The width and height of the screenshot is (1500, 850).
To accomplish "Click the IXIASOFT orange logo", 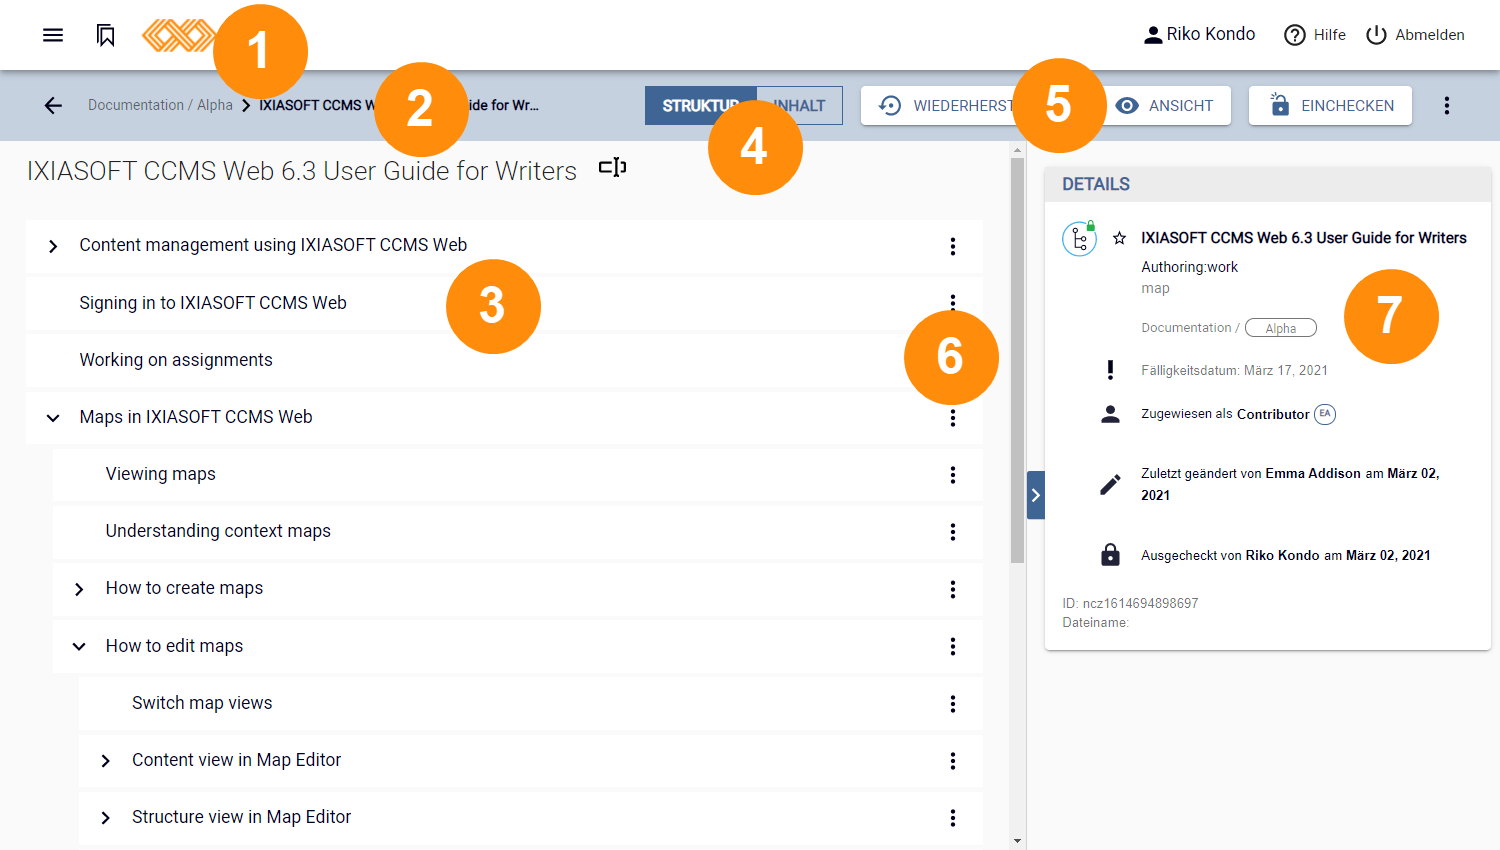I will (x=177, y=35).
